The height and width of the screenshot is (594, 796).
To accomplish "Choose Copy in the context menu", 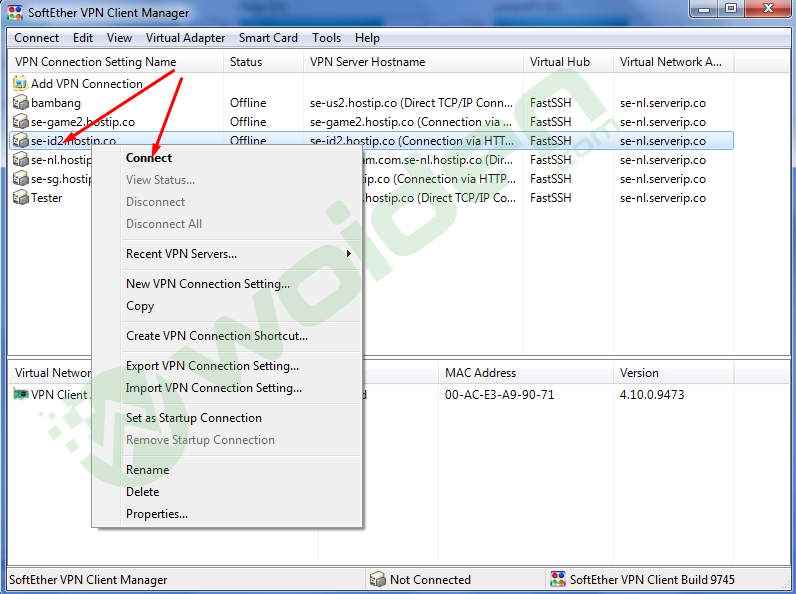I will point(140,306).
